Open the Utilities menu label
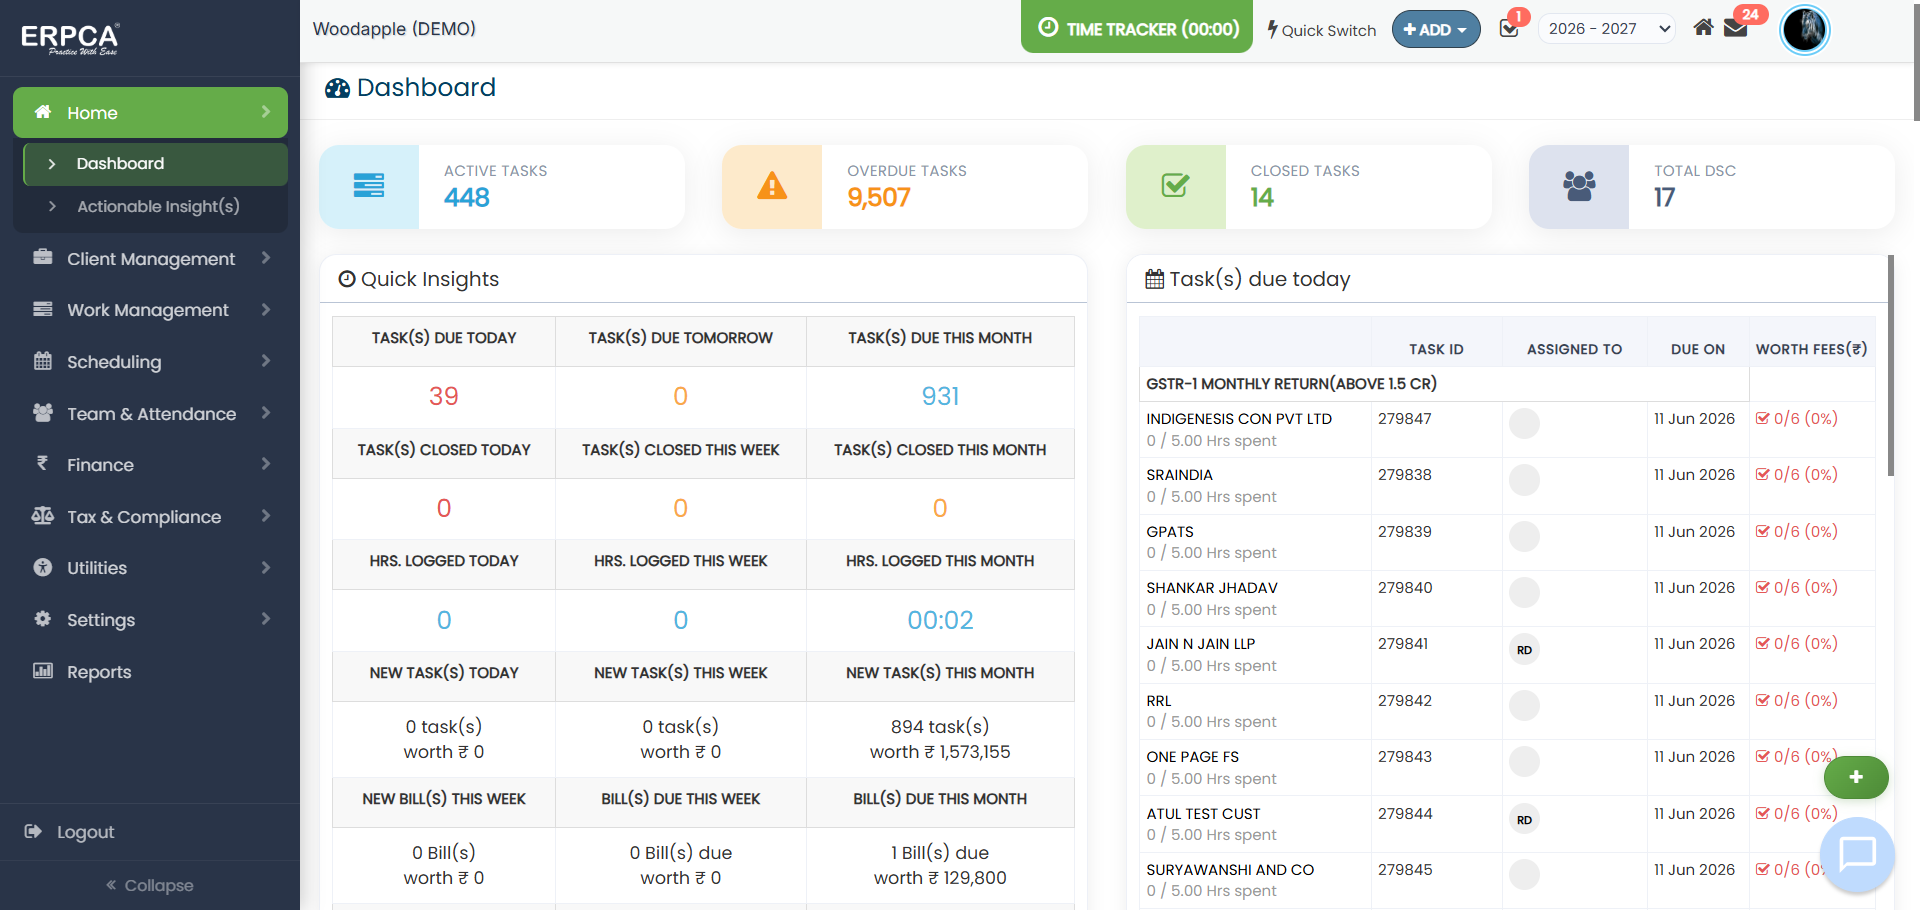The width and height of the screenshot is (1920, 910). click(97, 568)
